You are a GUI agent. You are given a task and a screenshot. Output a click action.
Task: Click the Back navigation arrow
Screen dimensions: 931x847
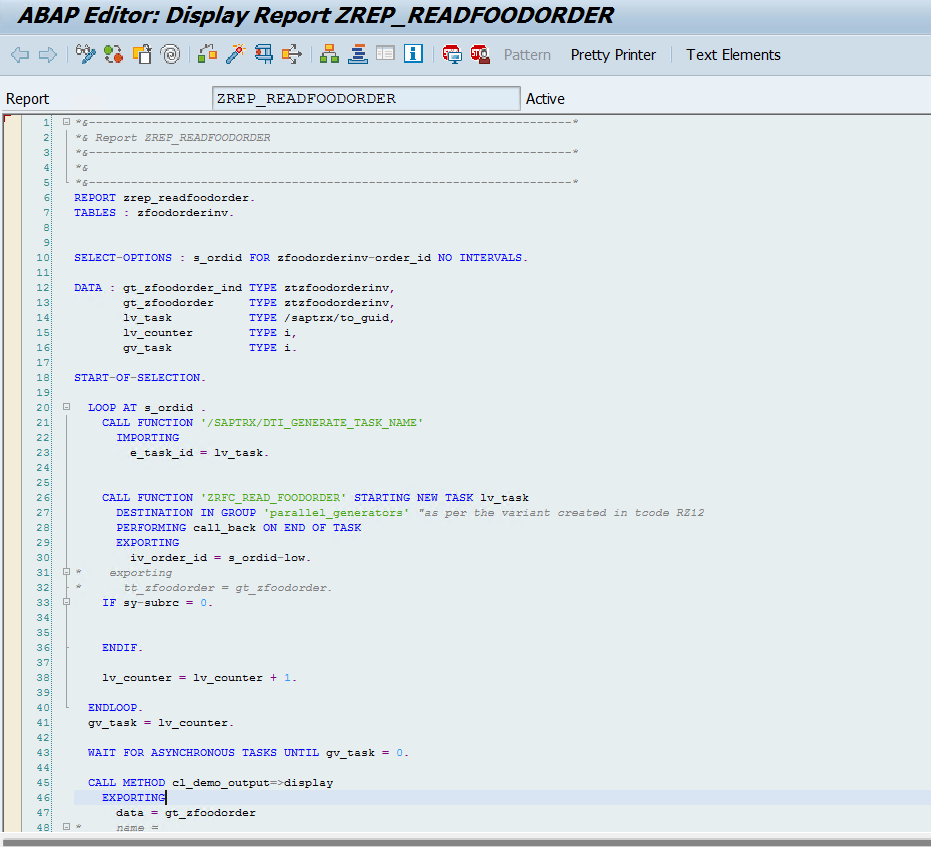click(20, 55)
